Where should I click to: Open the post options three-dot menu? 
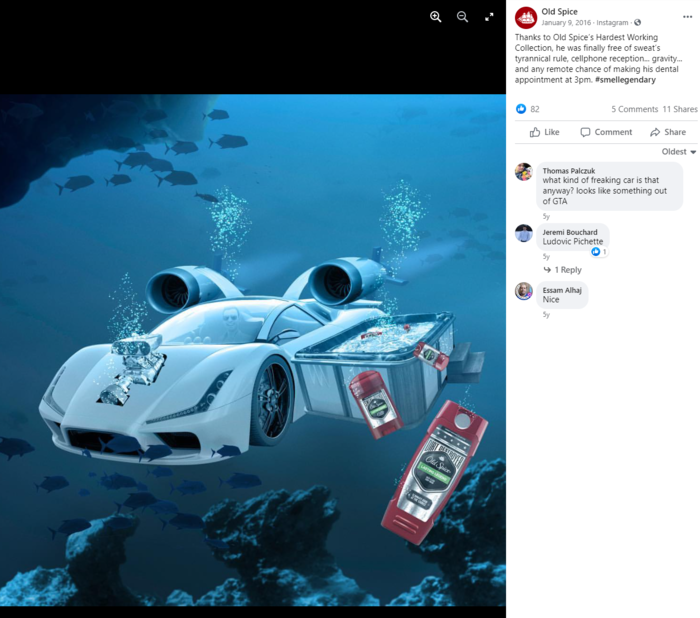[x=688, y=17]
